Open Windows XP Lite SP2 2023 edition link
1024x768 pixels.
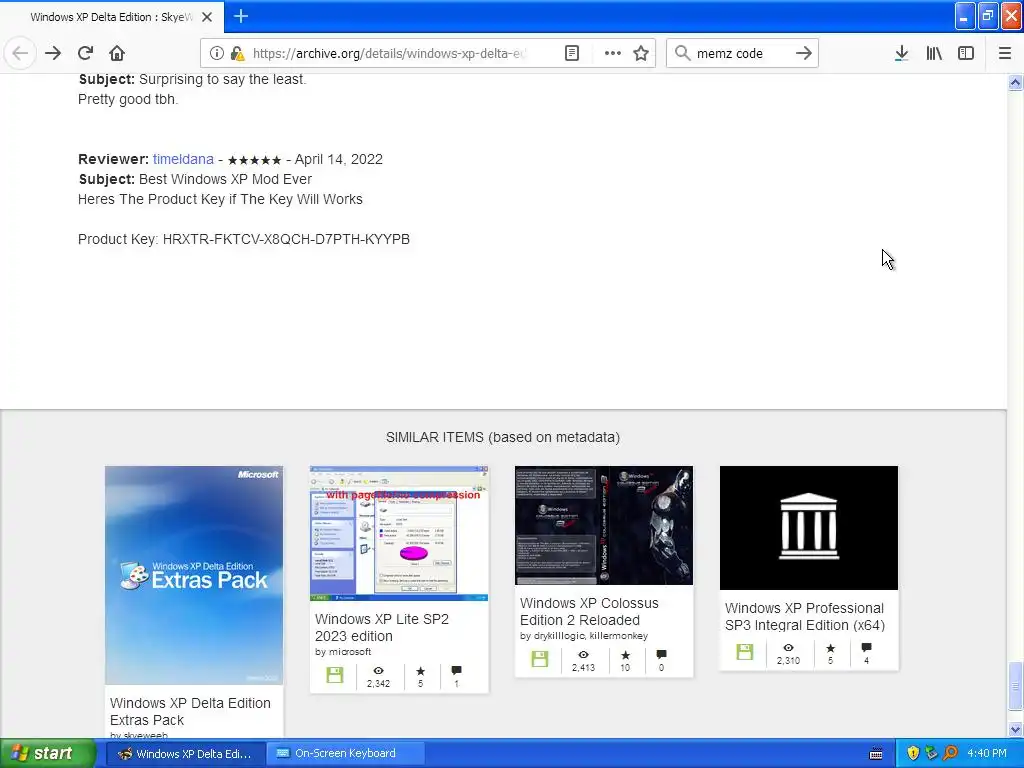point(382,627)
